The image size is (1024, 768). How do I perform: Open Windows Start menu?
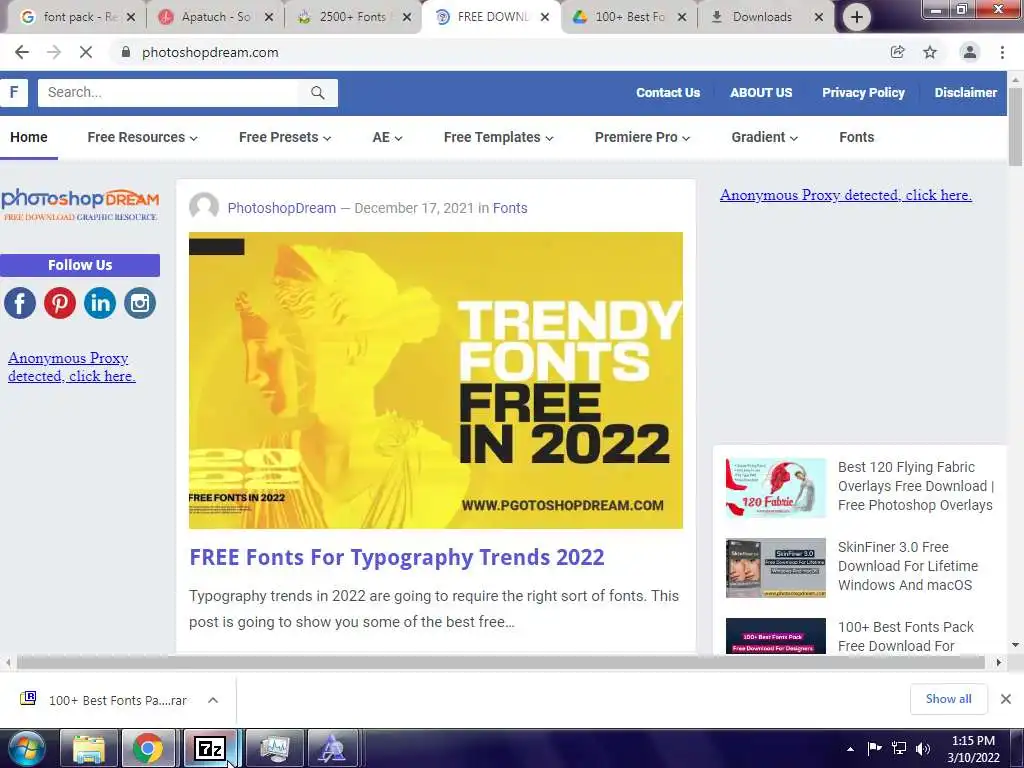25,748
